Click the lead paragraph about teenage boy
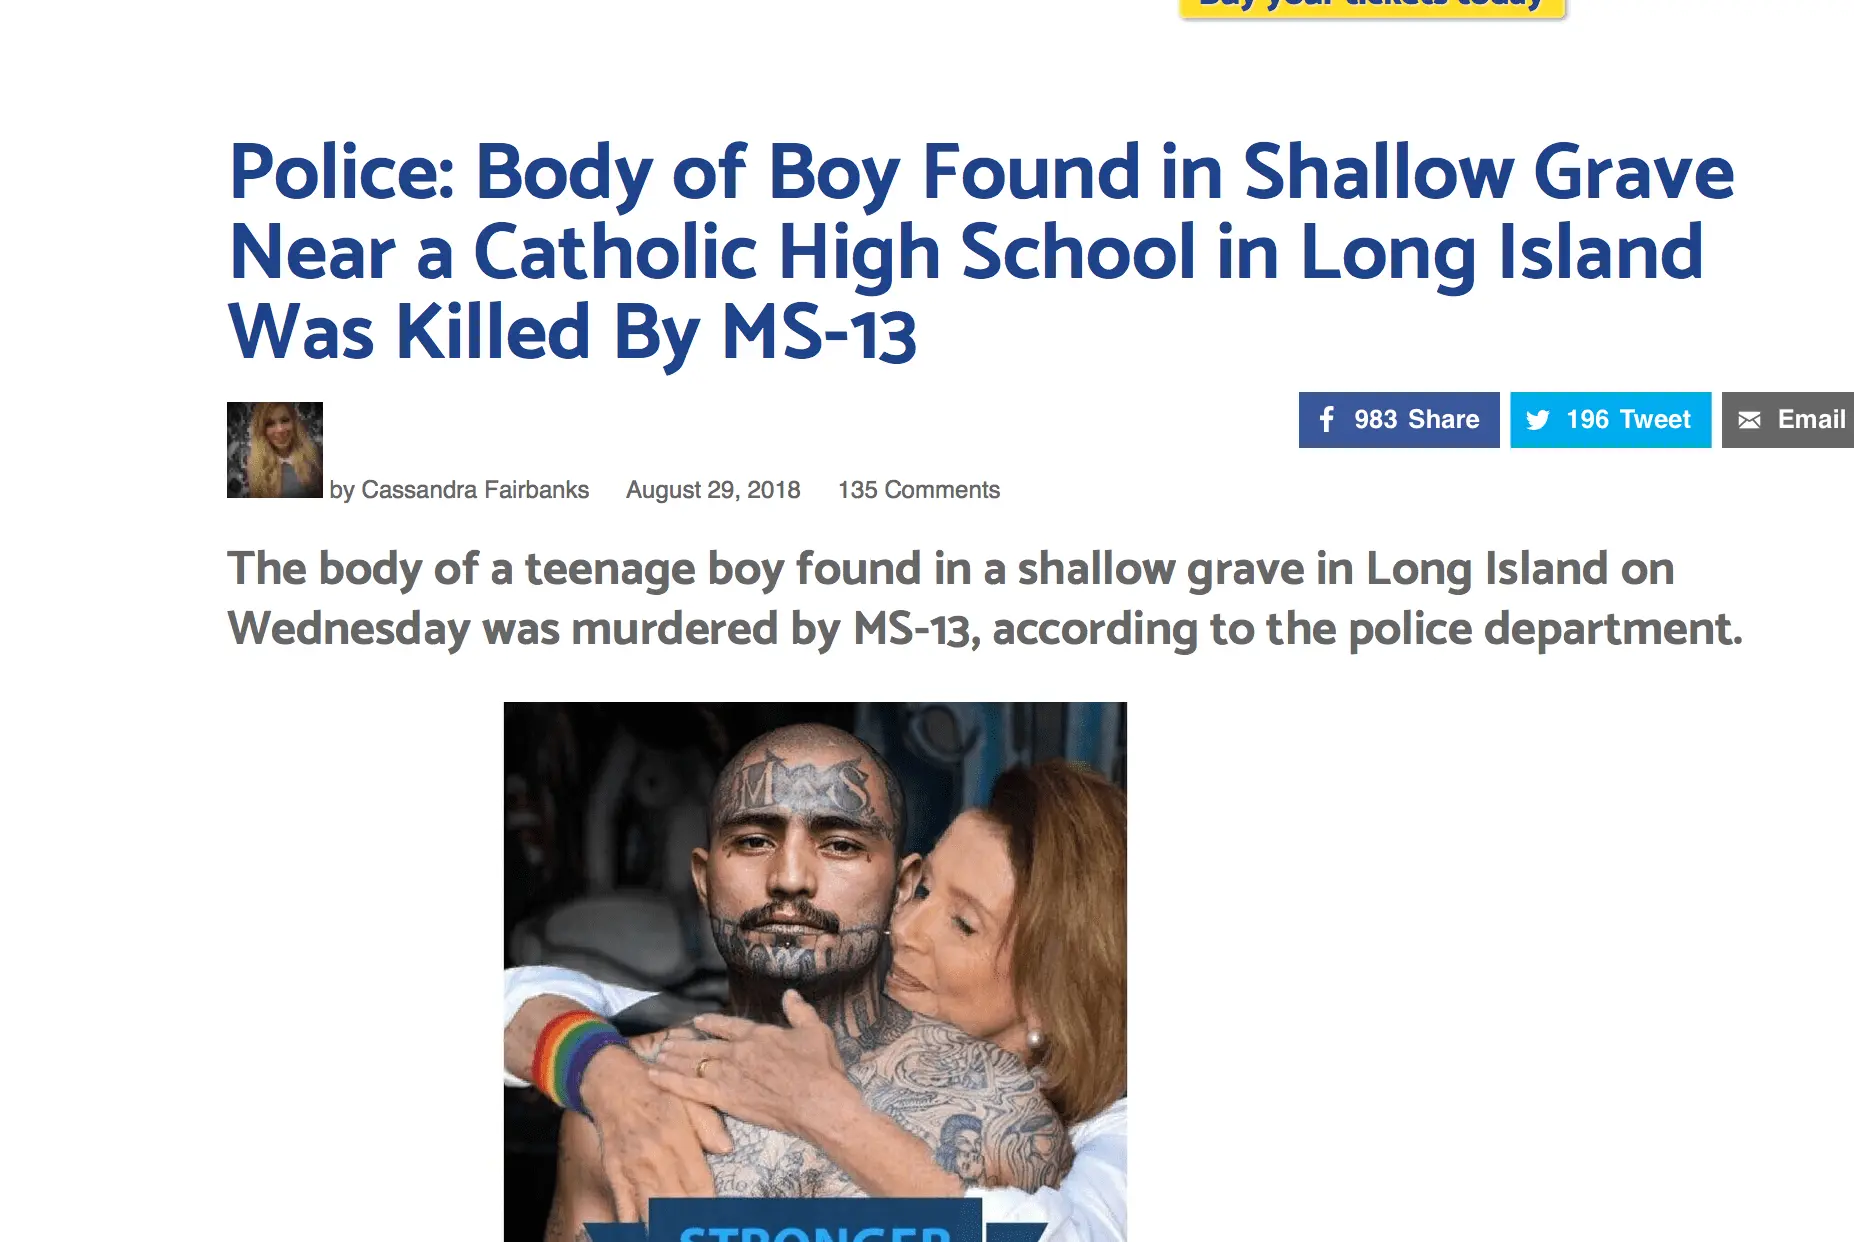Screen dimensions: 1854x1242 [985, 598]
